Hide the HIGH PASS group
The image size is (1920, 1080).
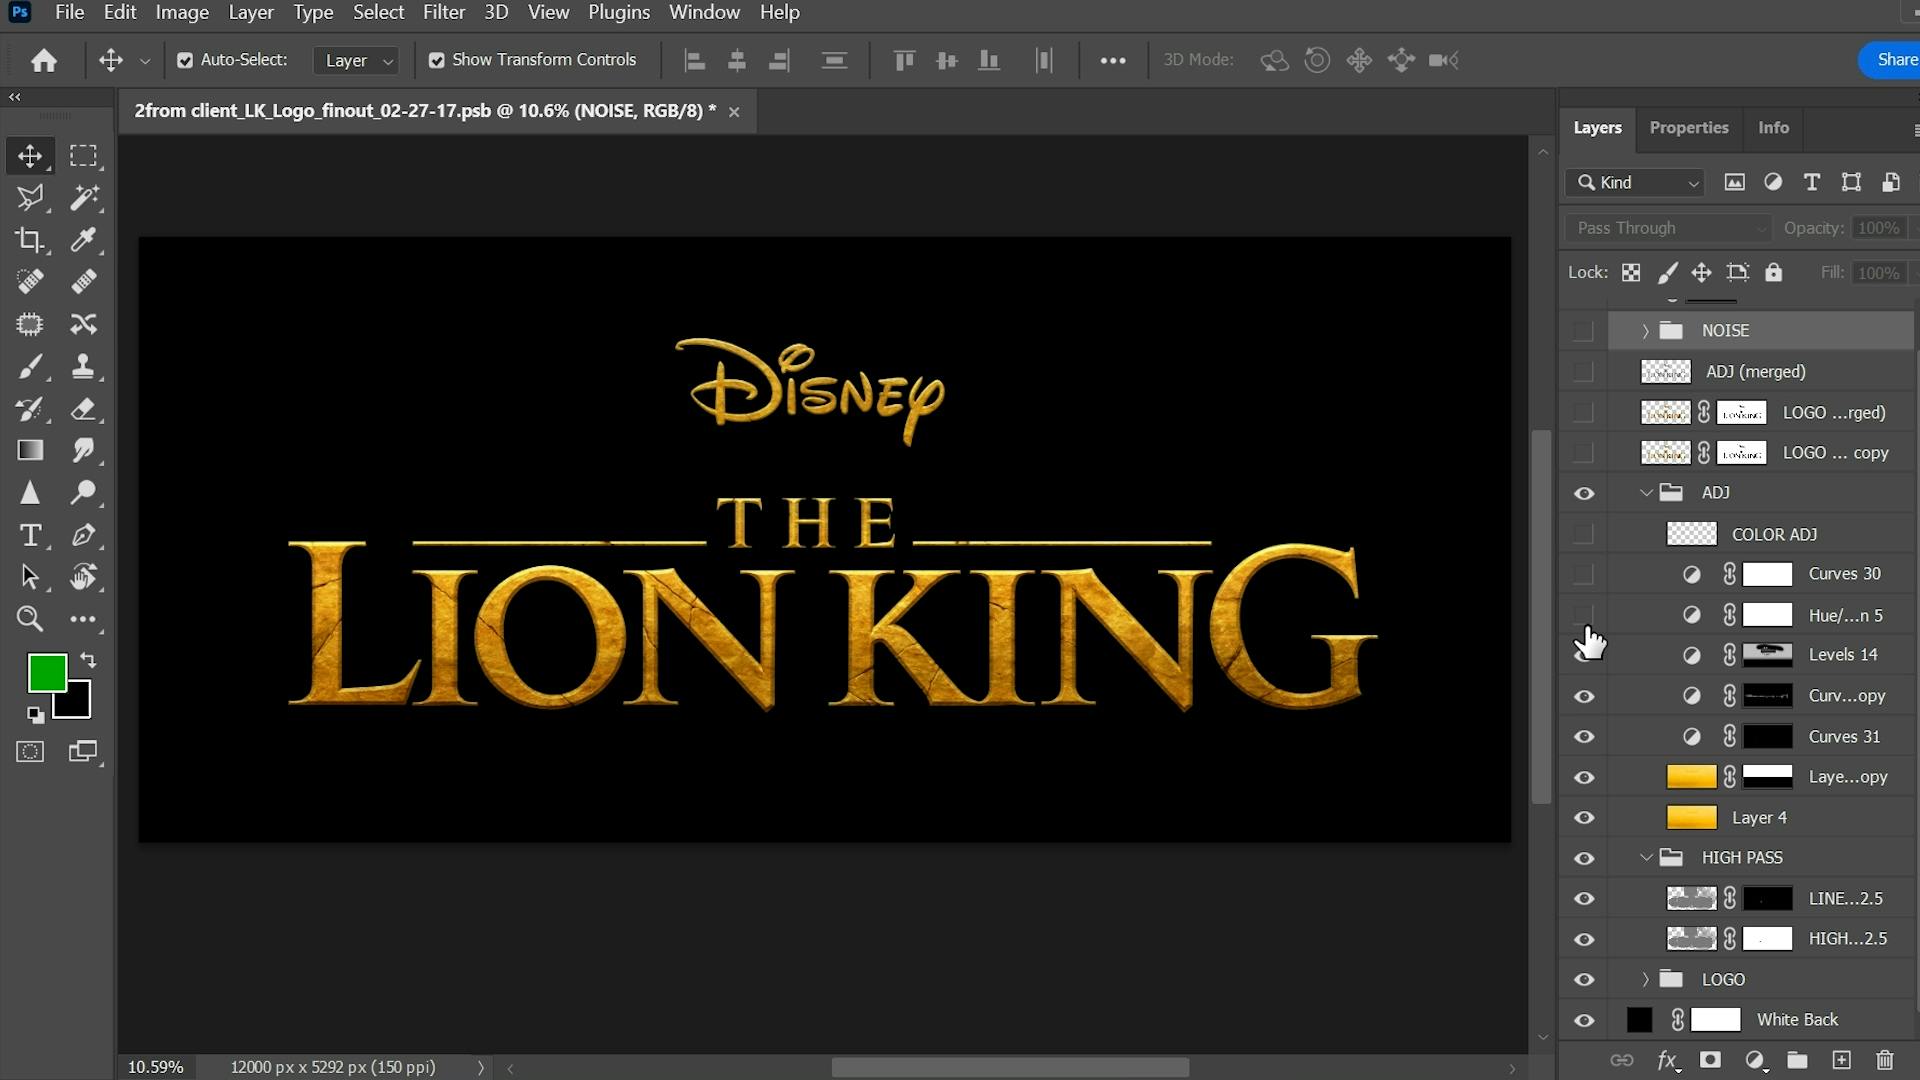click(1584, 859)
